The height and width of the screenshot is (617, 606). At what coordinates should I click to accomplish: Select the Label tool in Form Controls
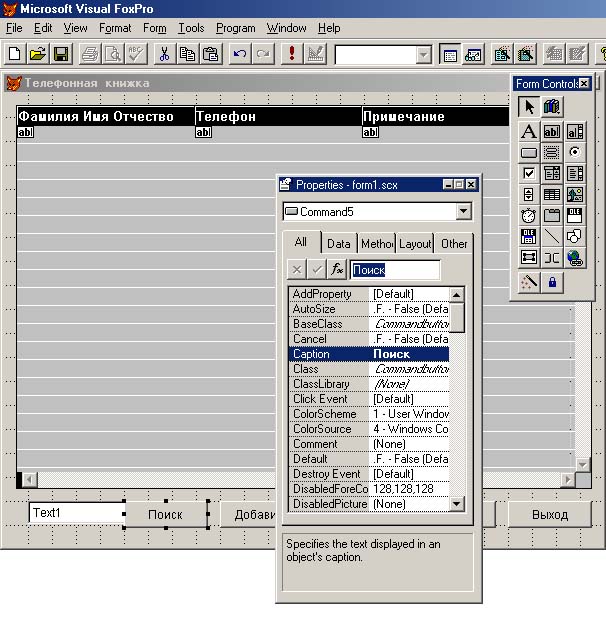[528, 131]
